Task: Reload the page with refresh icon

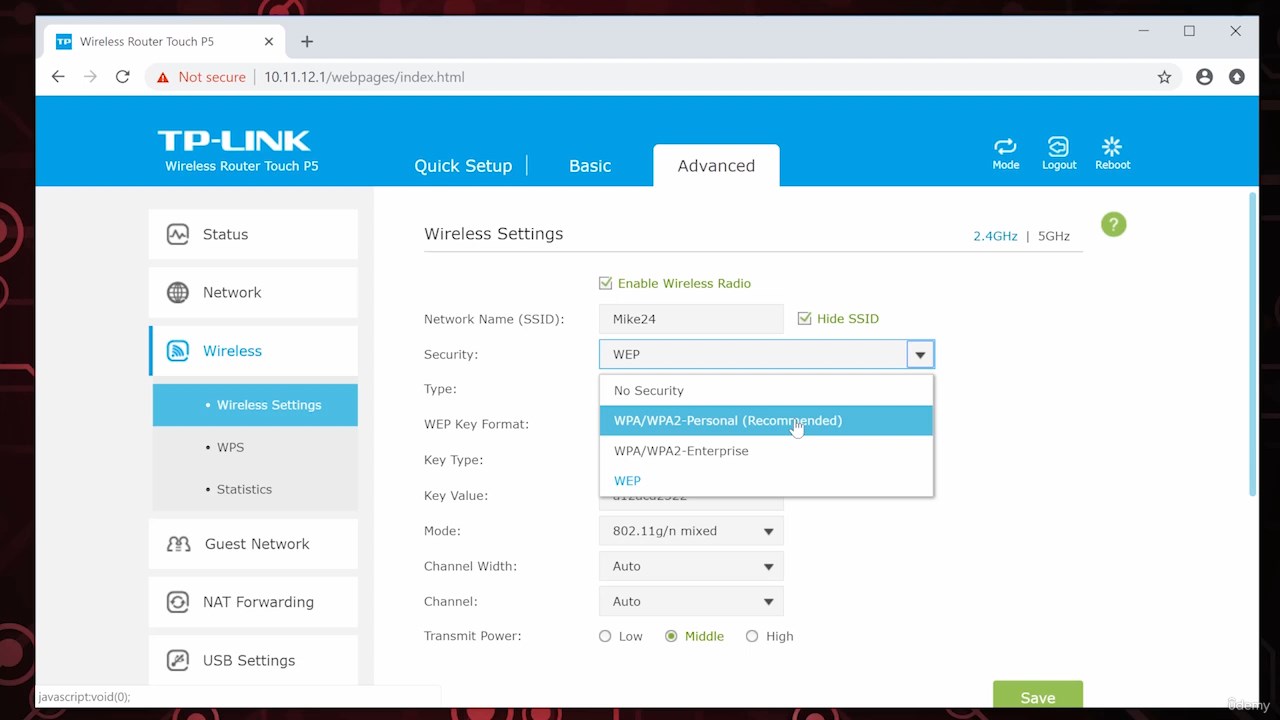Action: coord(122,77)
